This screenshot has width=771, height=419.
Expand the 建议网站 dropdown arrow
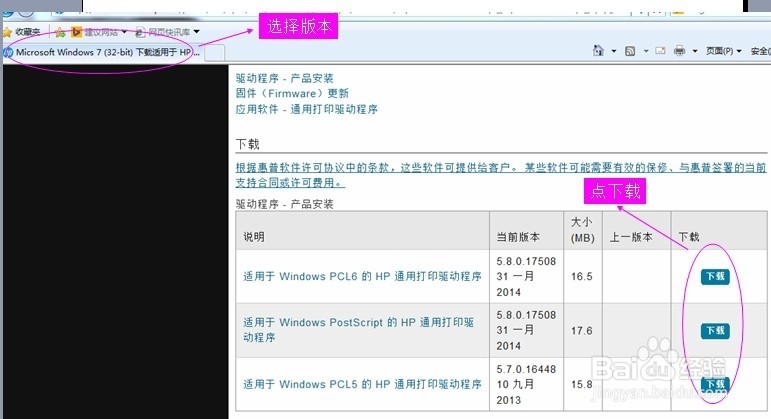pyautogui.click(x=124, y=32)
